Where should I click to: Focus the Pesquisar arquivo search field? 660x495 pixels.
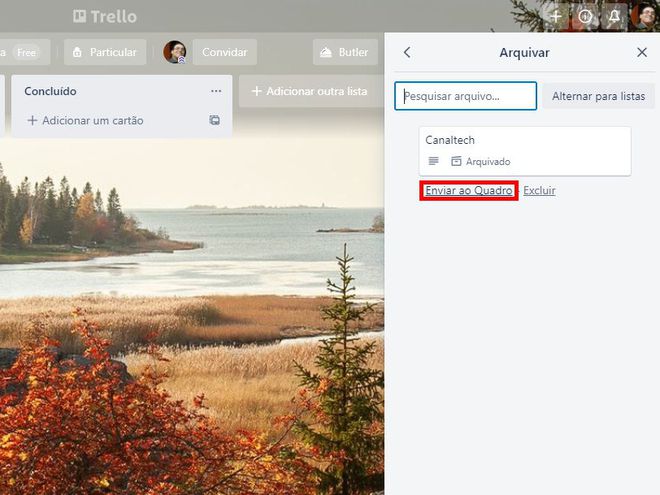tap(466, 96)
